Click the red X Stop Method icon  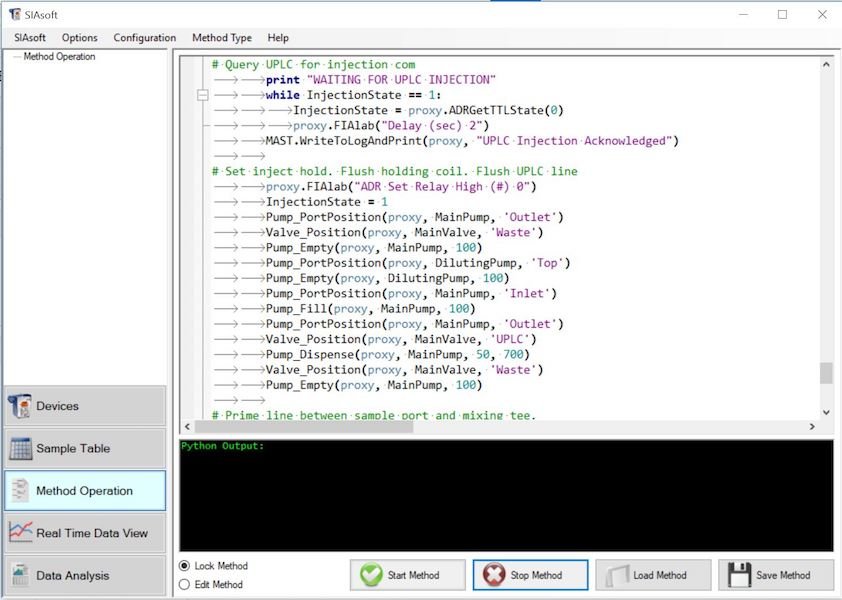(494, 575)
